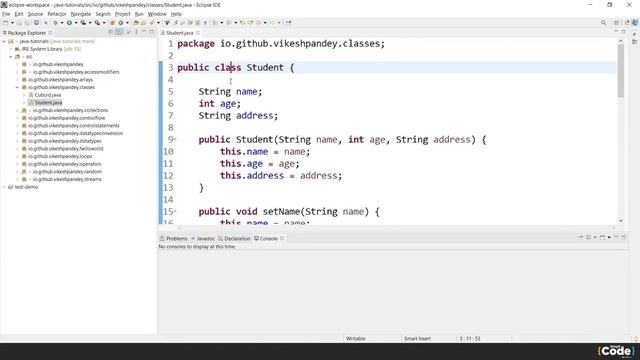Screen dimensions: 640x360
Task: Select io.github.vikeshpandey.controlflow package
Action: tap(67, 118)
